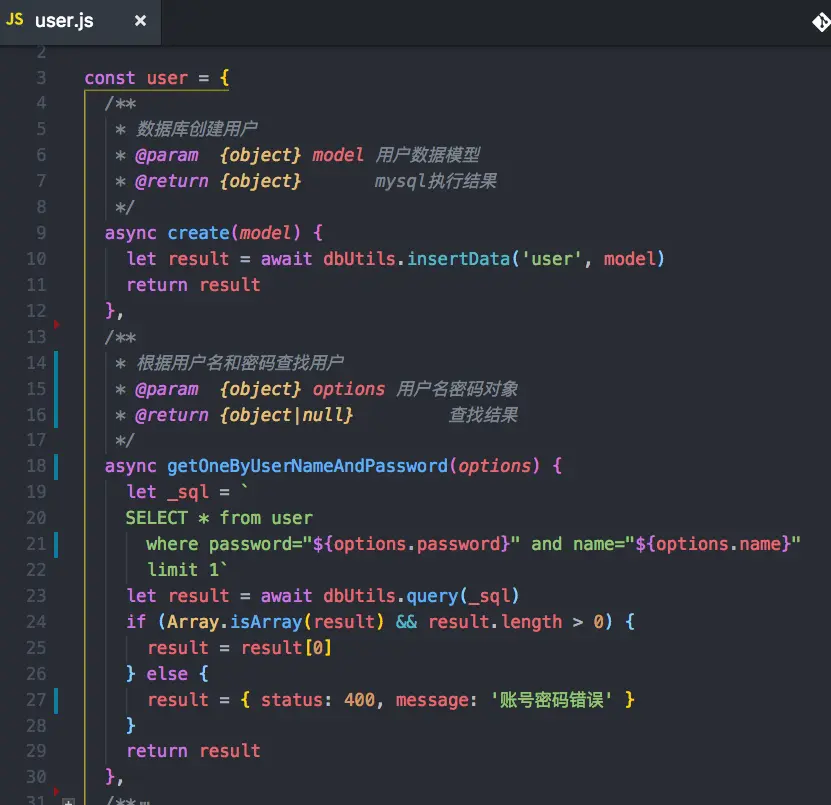Click 'const user = {' declaration
Viewport: 831px width, 805px height.
pyautogui.click(x=157, y=78)
